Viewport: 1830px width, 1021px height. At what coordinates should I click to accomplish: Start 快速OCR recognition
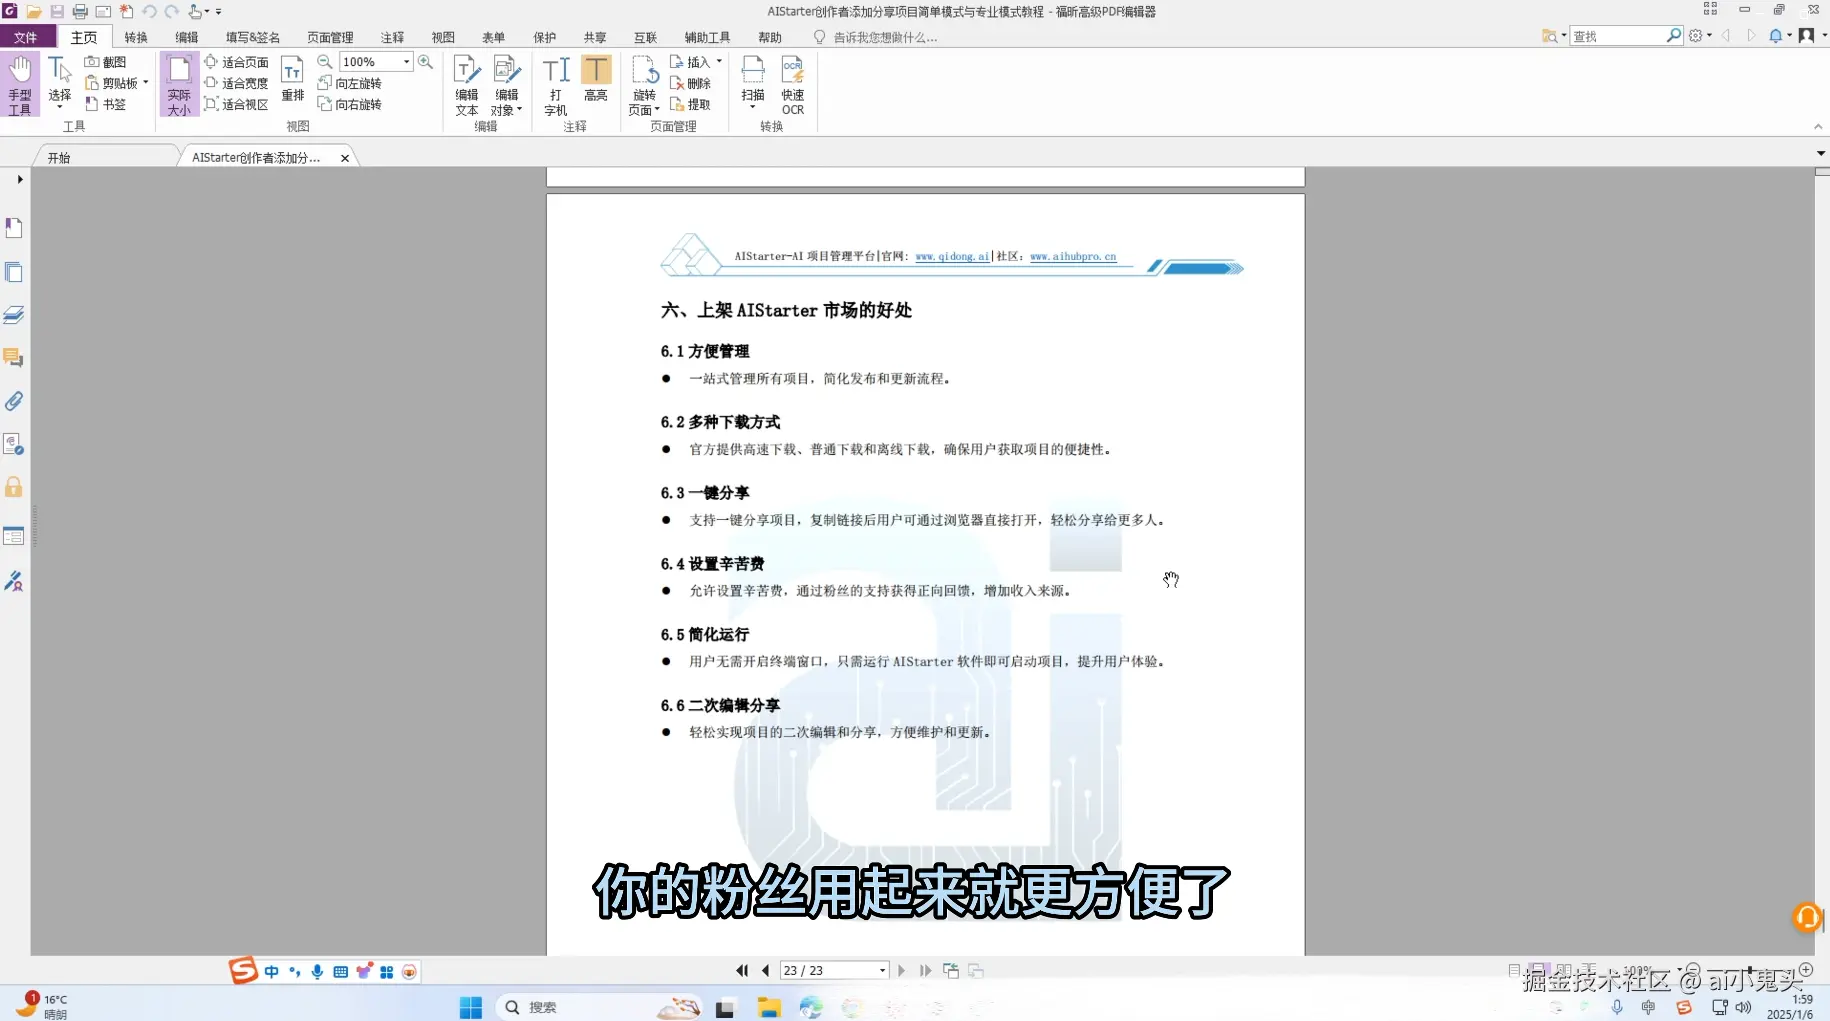click(793, 85)
